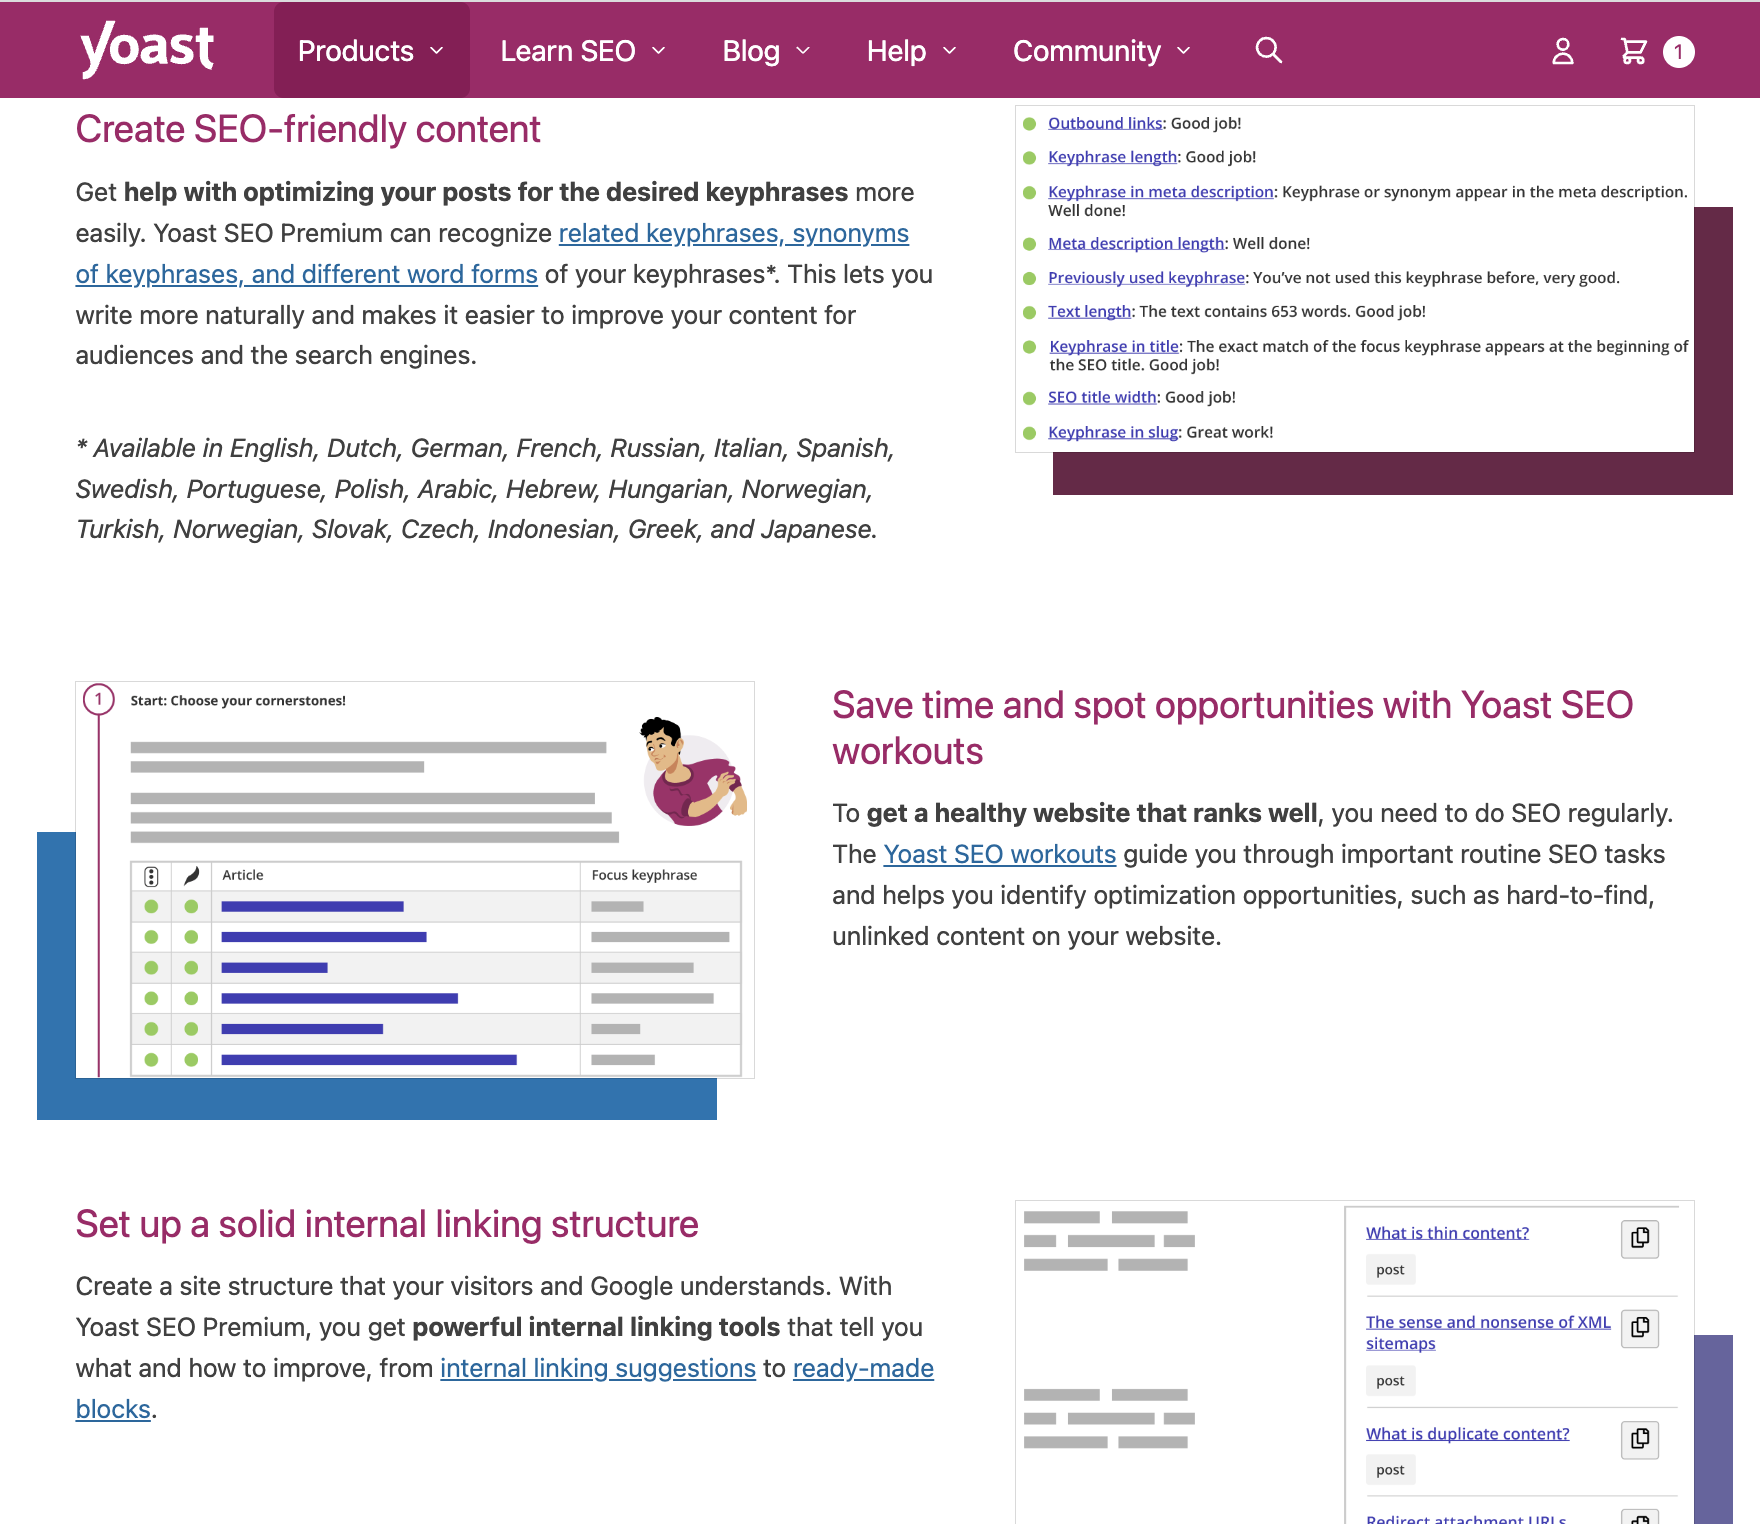1760x1524 pixels.
Task: Click the 'Outbound links' analysis link
Action: [1104, 123]
